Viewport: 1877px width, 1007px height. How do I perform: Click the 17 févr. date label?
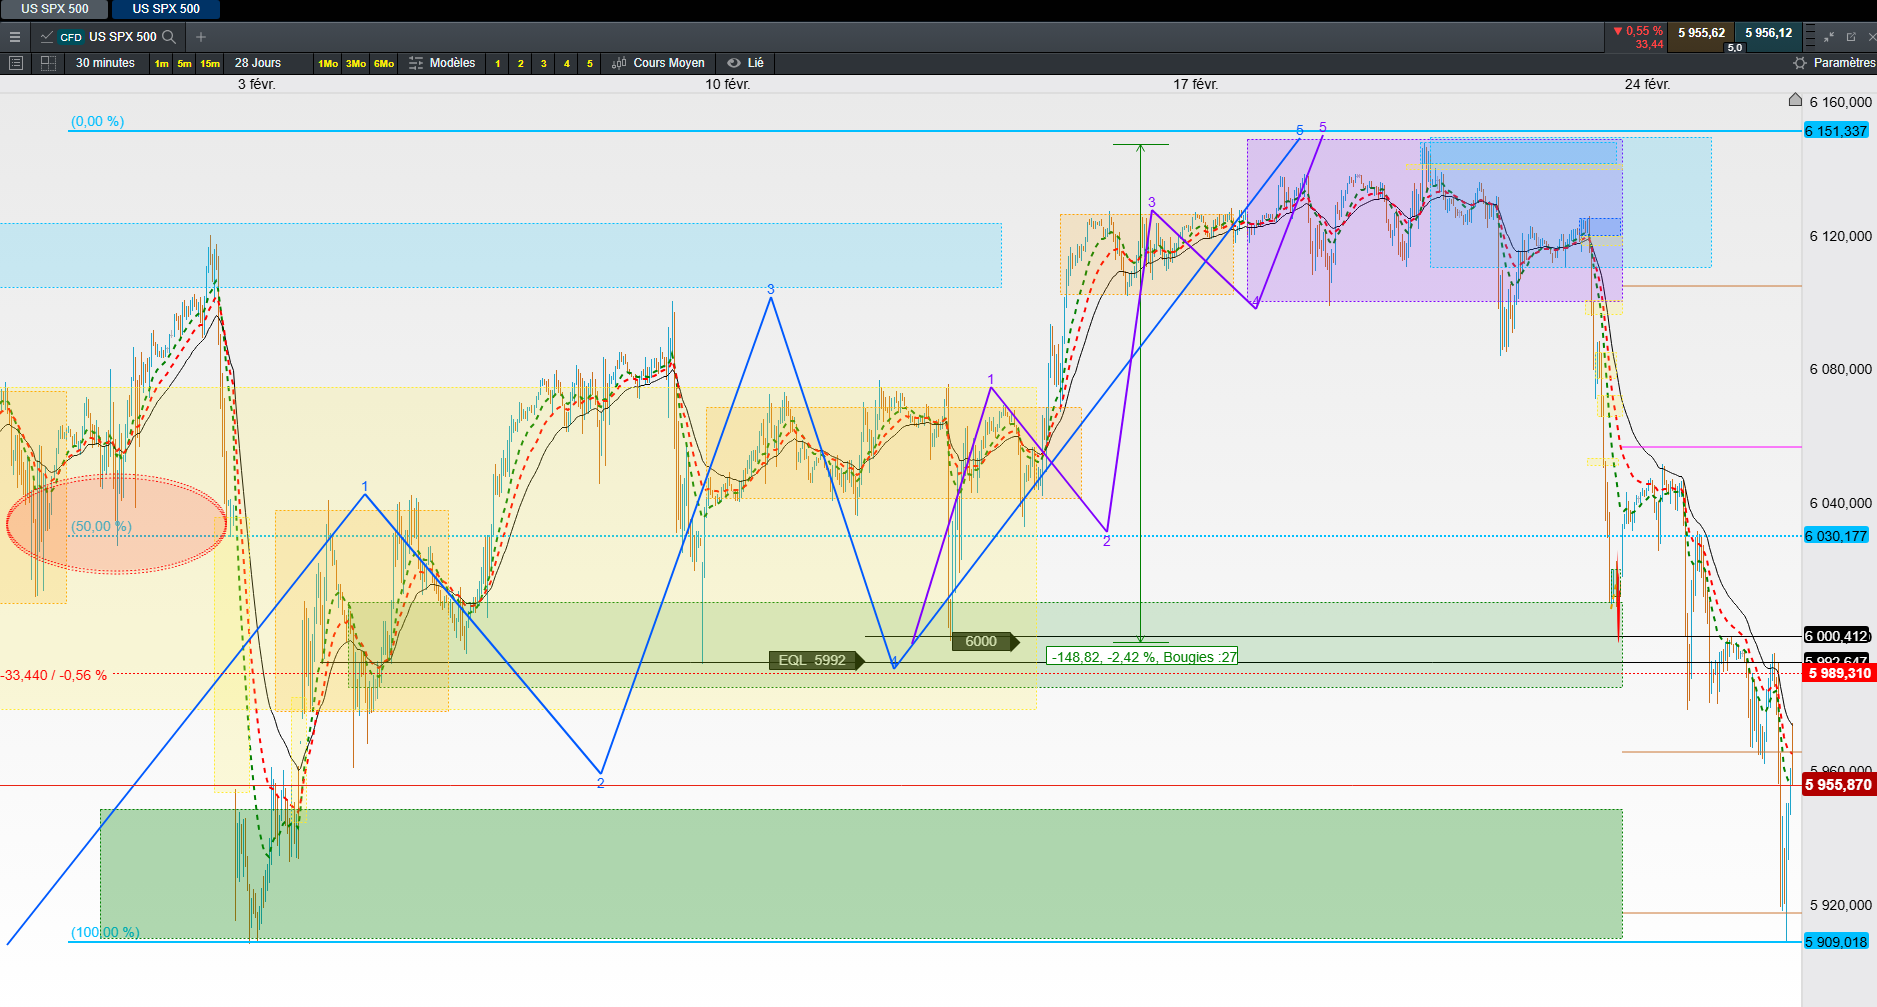coord(1195,84)
